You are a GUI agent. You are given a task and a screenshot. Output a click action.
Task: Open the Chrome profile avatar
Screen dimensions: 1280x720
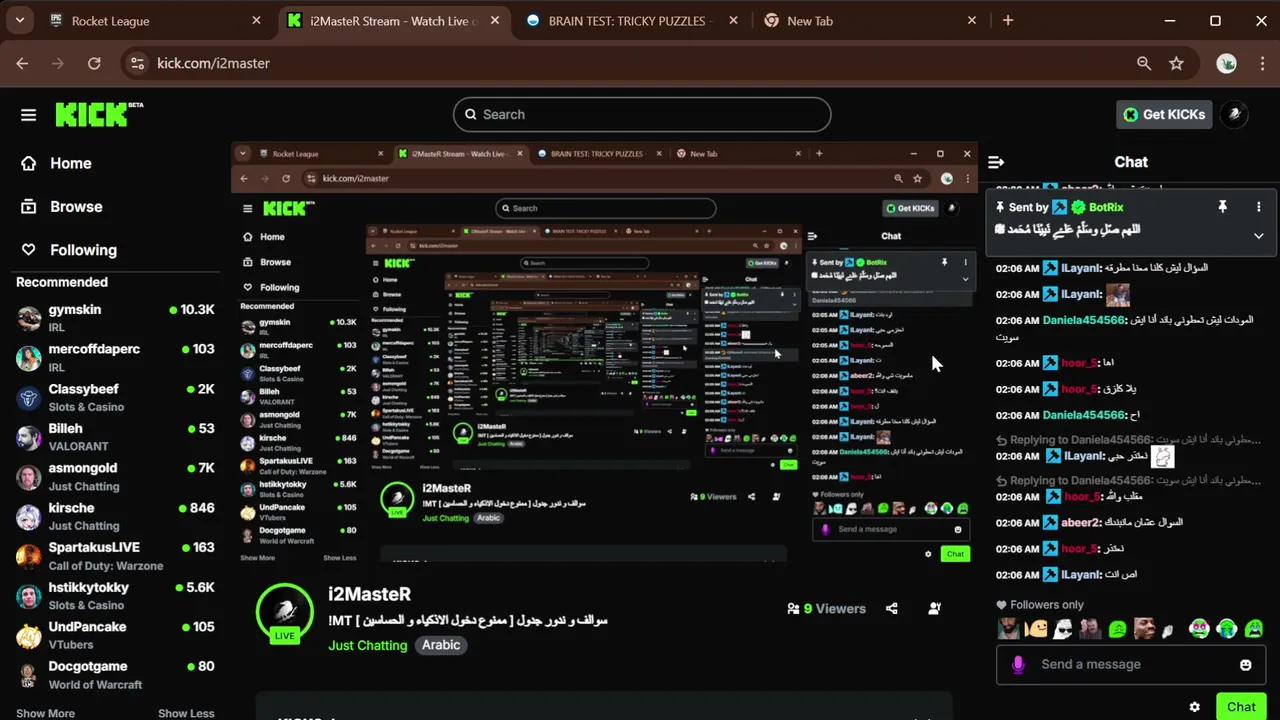[x=1227, y=63]
